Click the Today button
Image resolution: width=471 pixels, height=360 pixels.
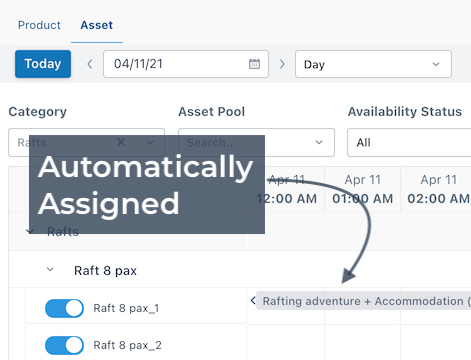point(43,64)
